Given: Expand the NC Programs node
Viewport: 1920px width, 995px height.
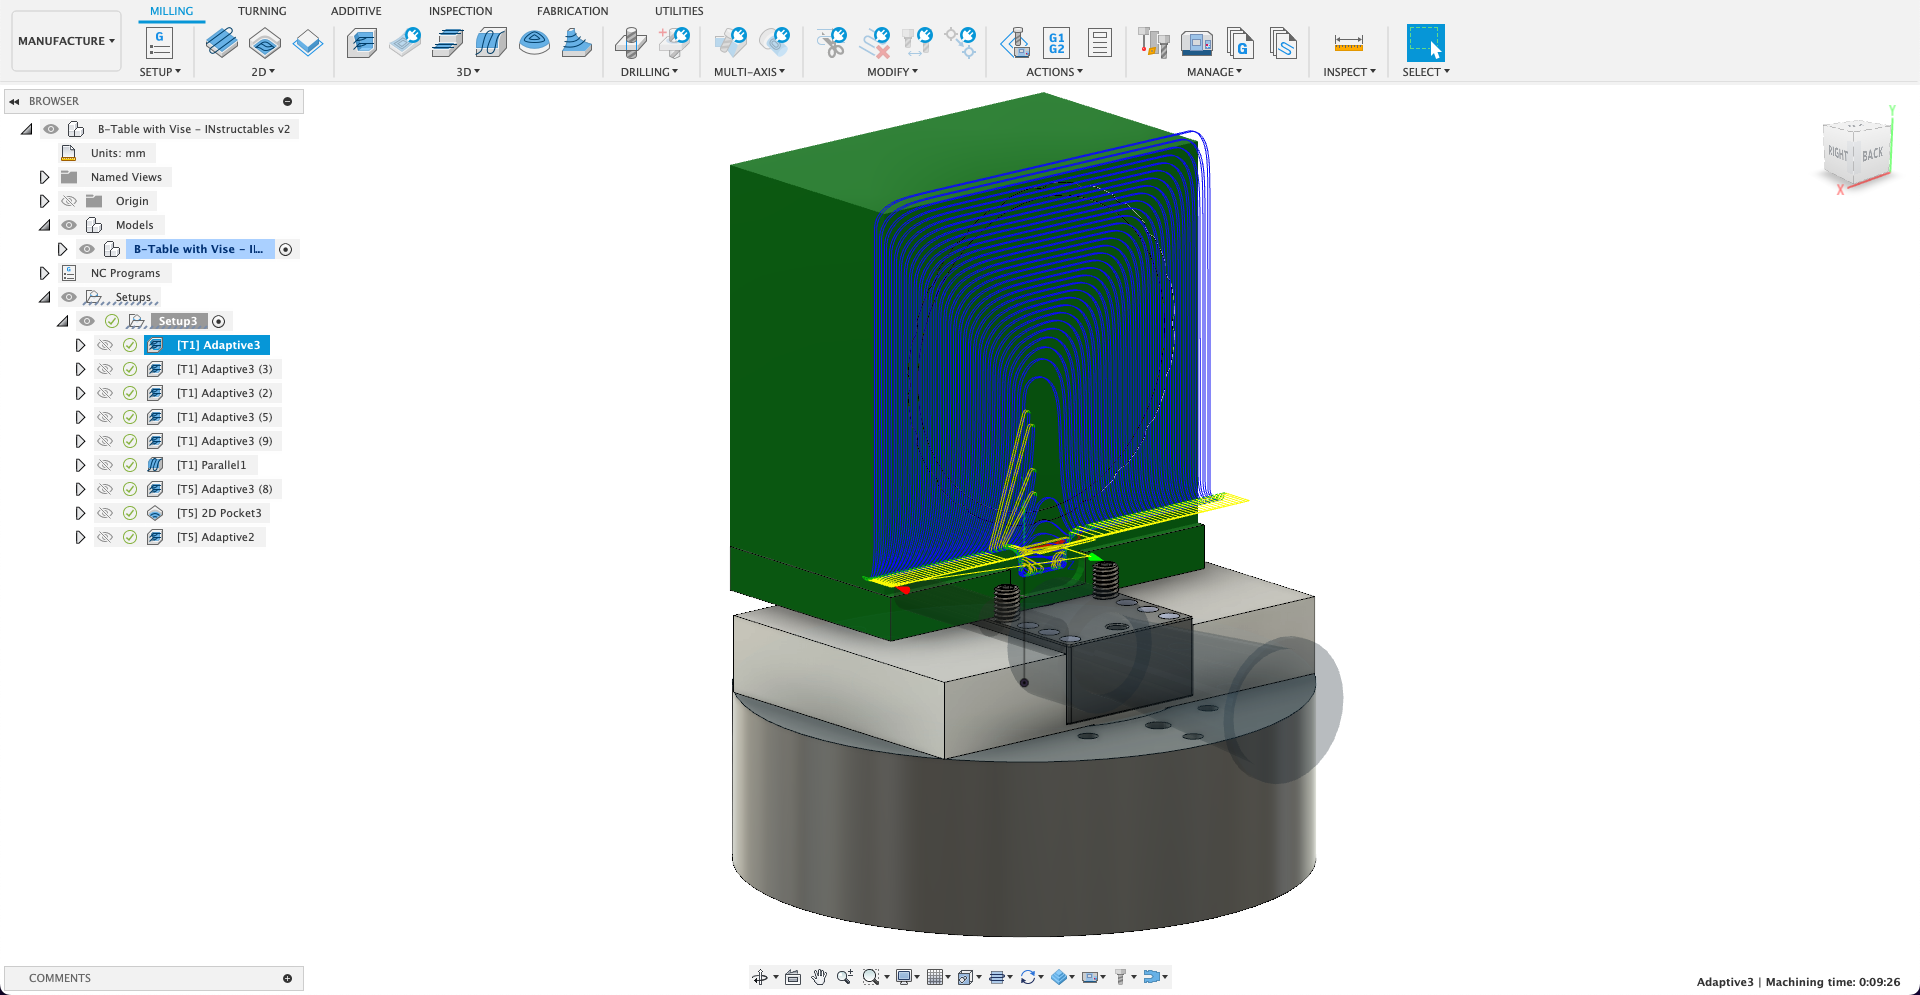Looking at the screenshot, I should (x=44, y=273).
